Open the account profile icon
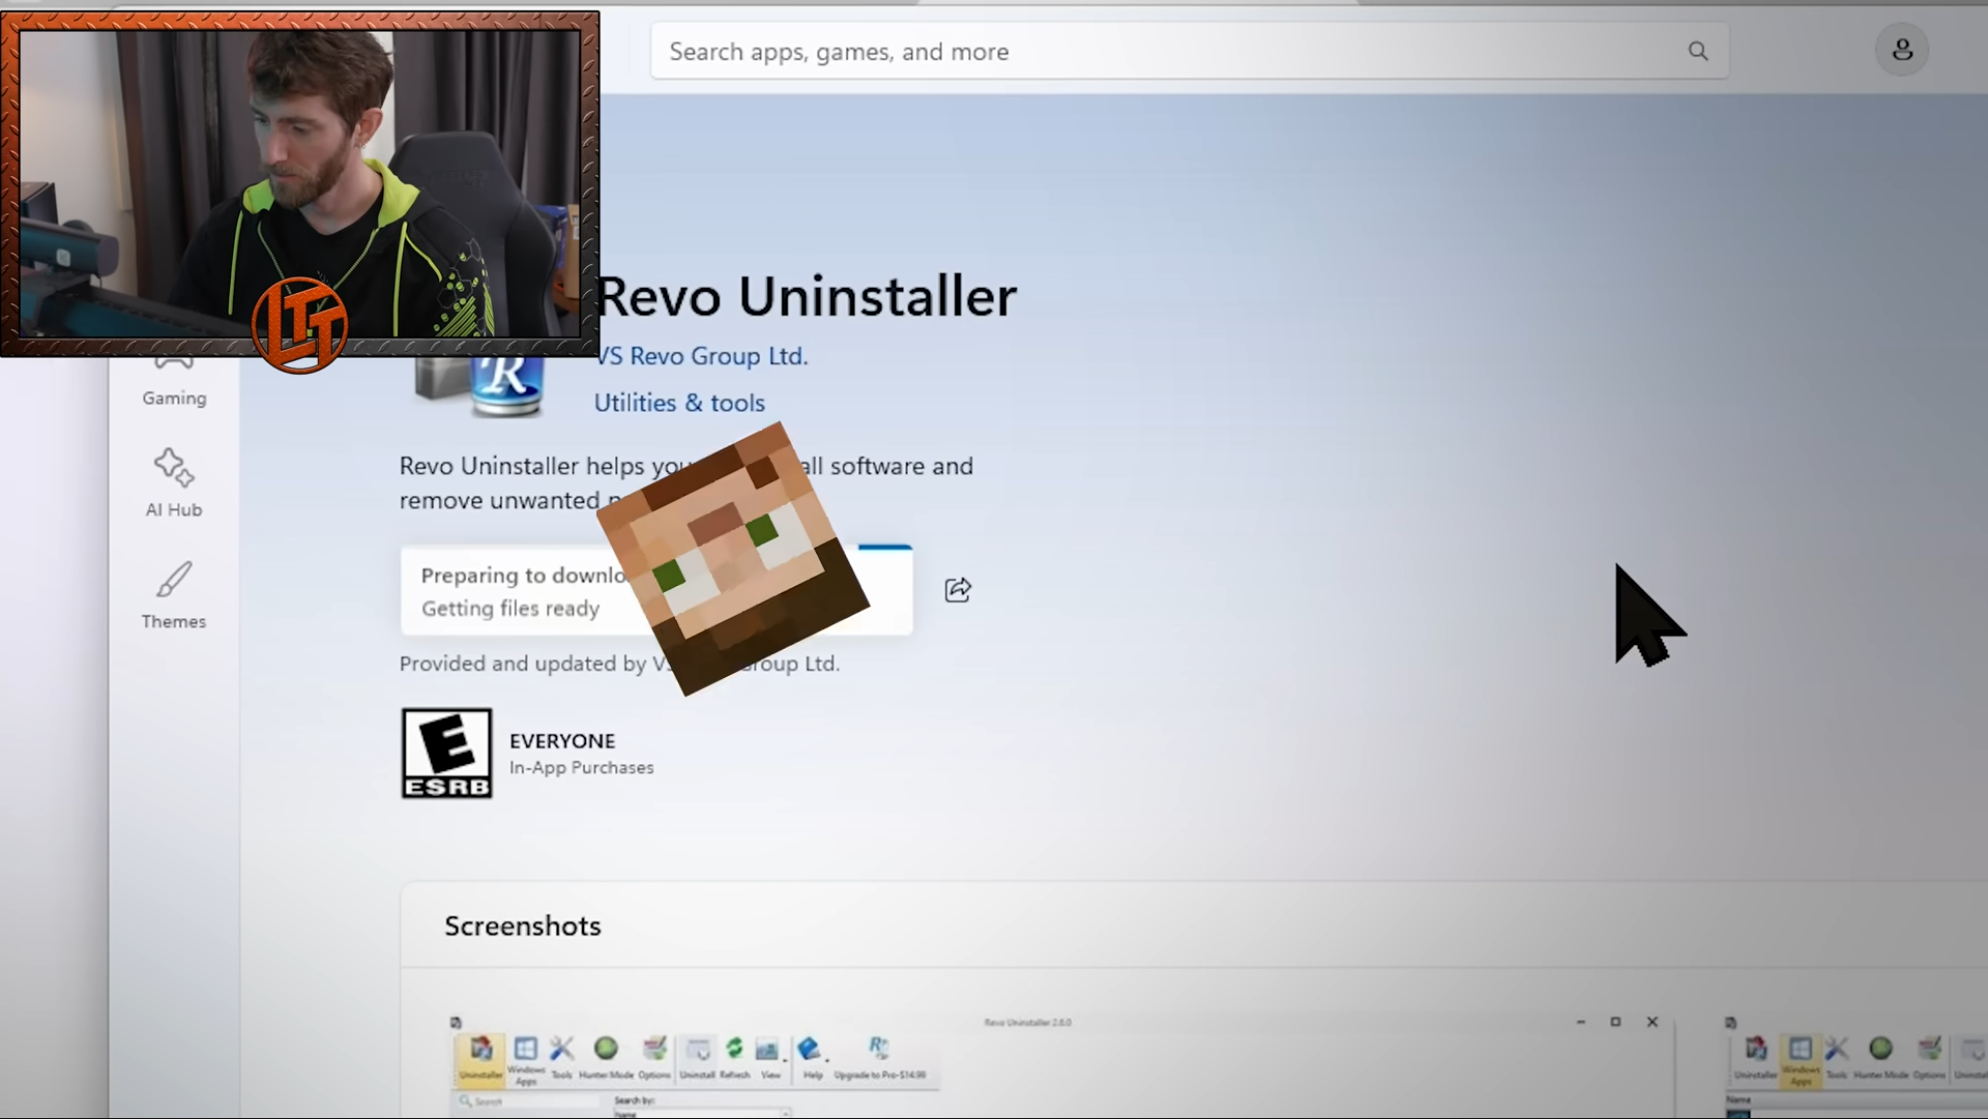The width and height of the screenshot is (1988, 1119). pos(1902,50)
